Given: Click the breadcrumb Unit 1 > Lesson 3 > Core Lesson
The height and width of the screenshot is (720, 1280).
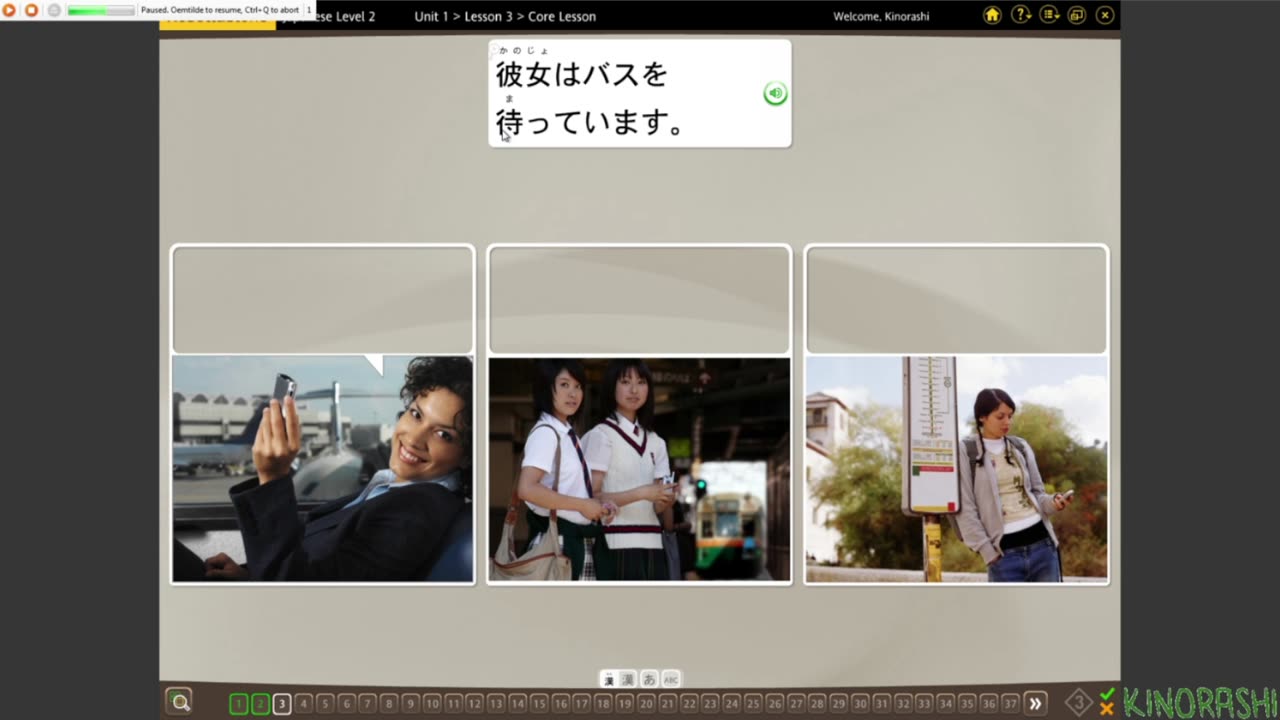Looking at the screenshot, I should point(505,16).
